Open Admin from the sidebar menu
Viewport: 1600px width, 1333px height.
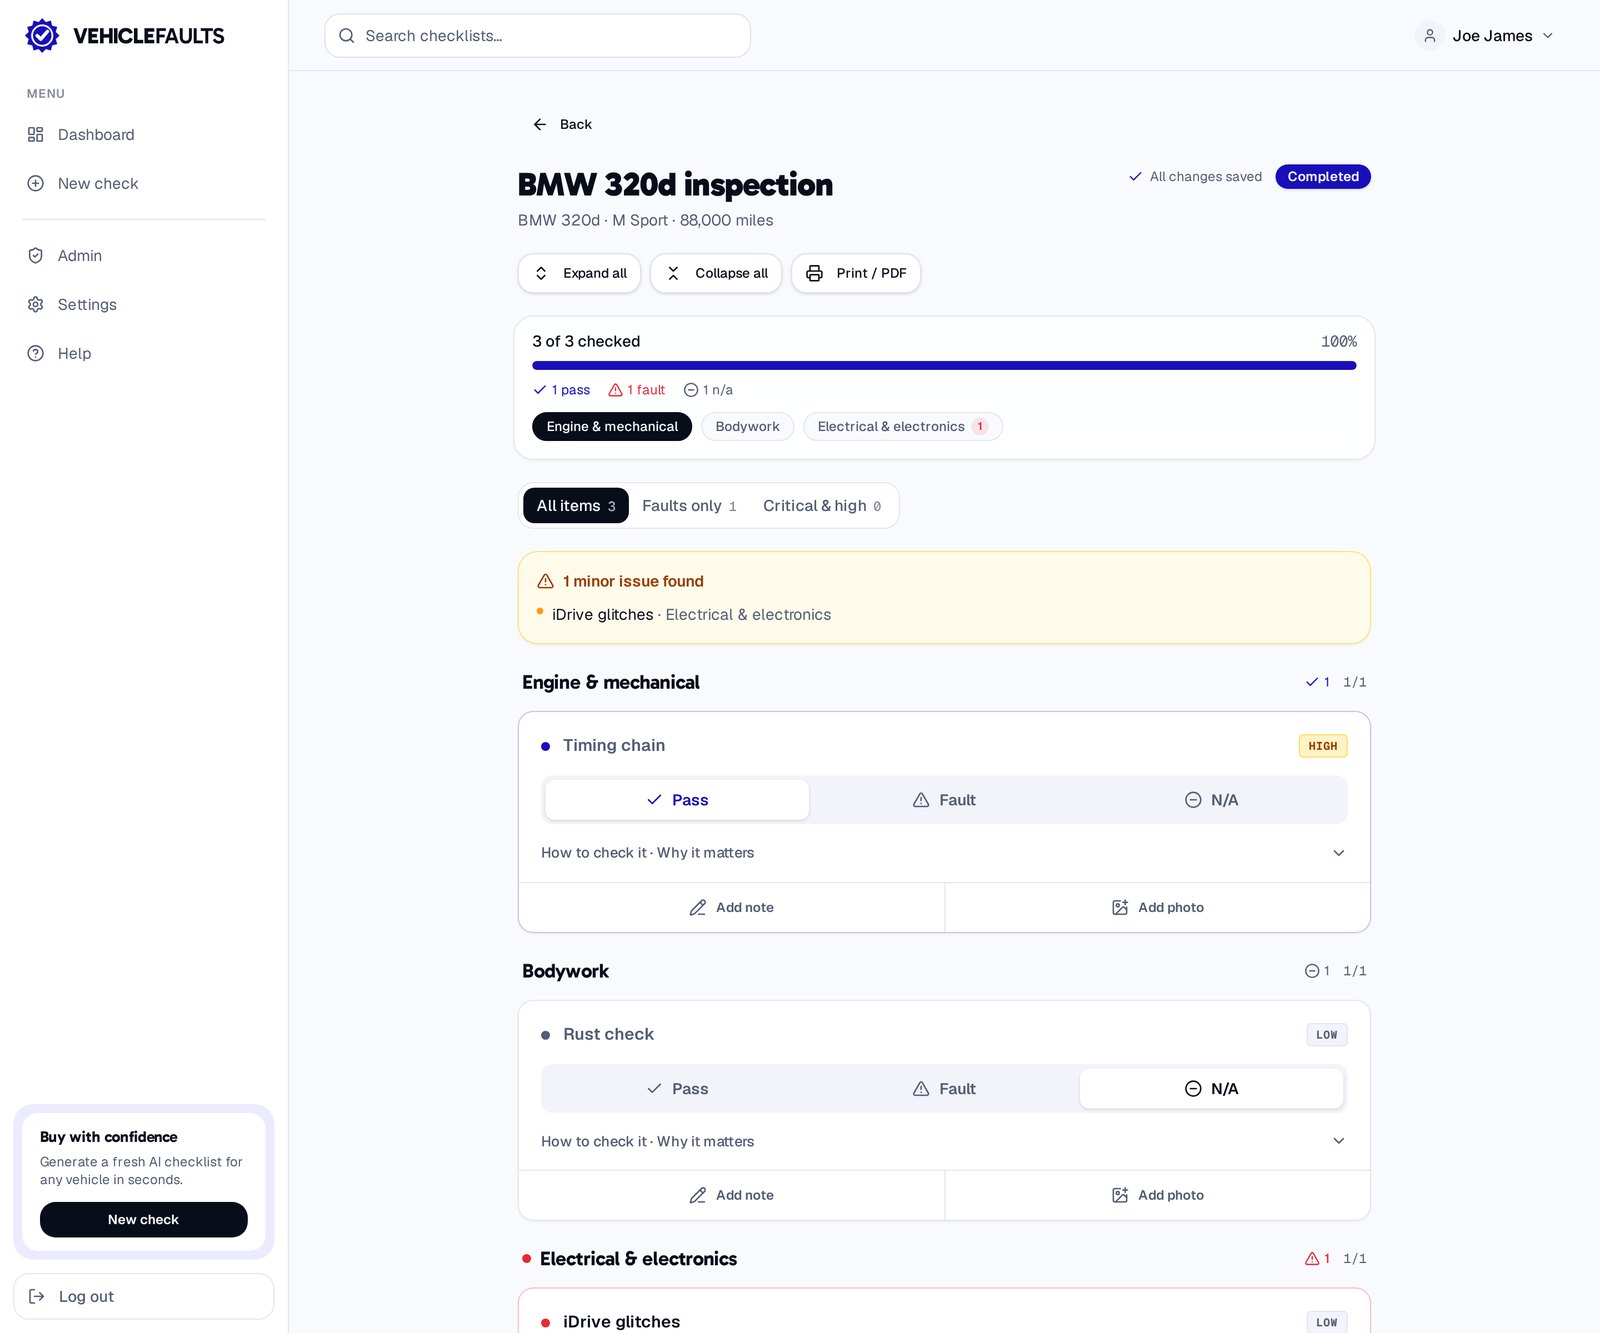(x=144, y=256)
